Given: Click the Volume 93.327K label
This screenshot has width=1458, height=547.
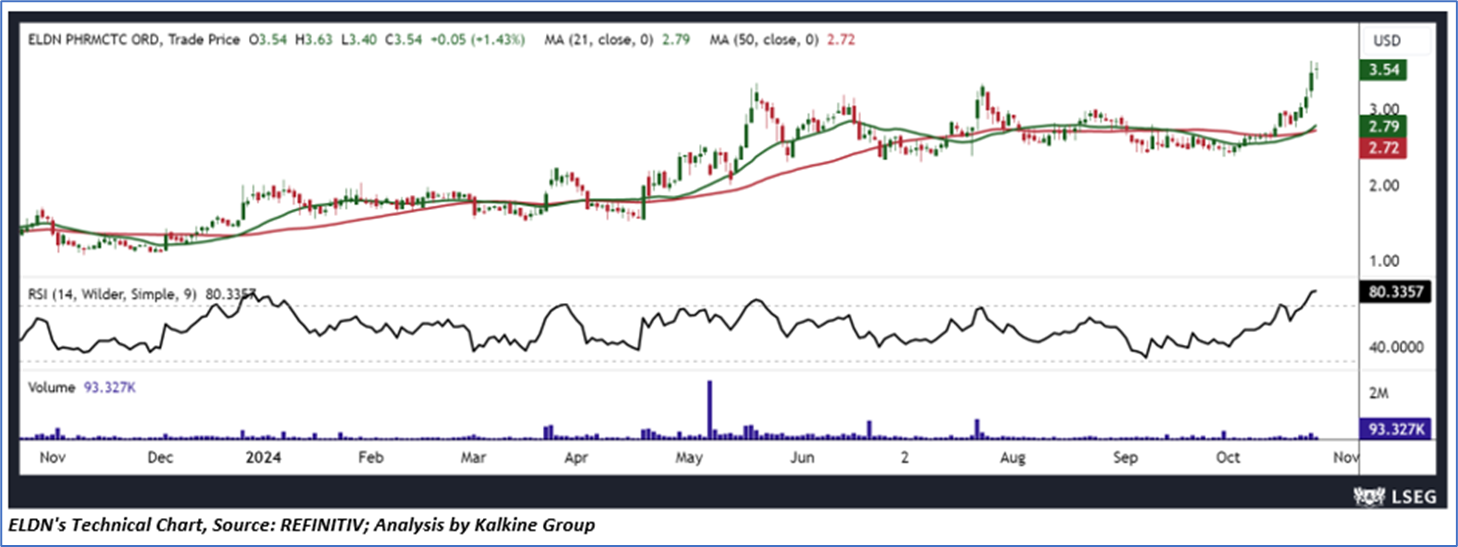Looking at the screenshot, I should 82,387.
